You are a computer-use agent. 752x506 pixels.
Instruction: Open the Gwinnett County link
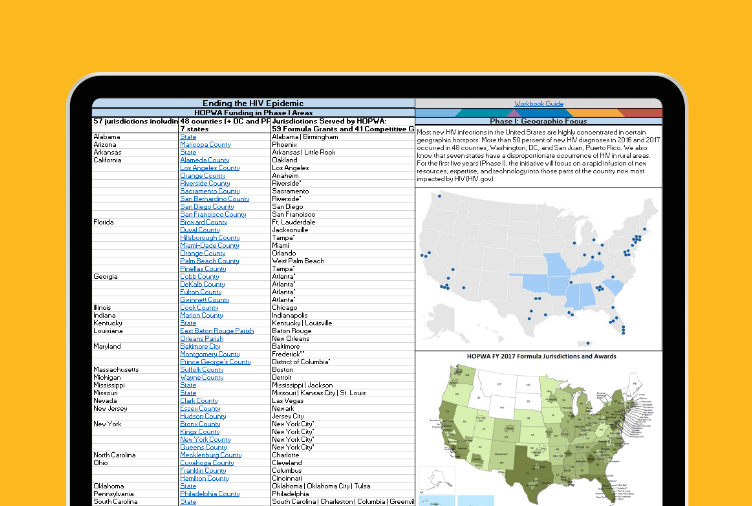click(205, 300)
